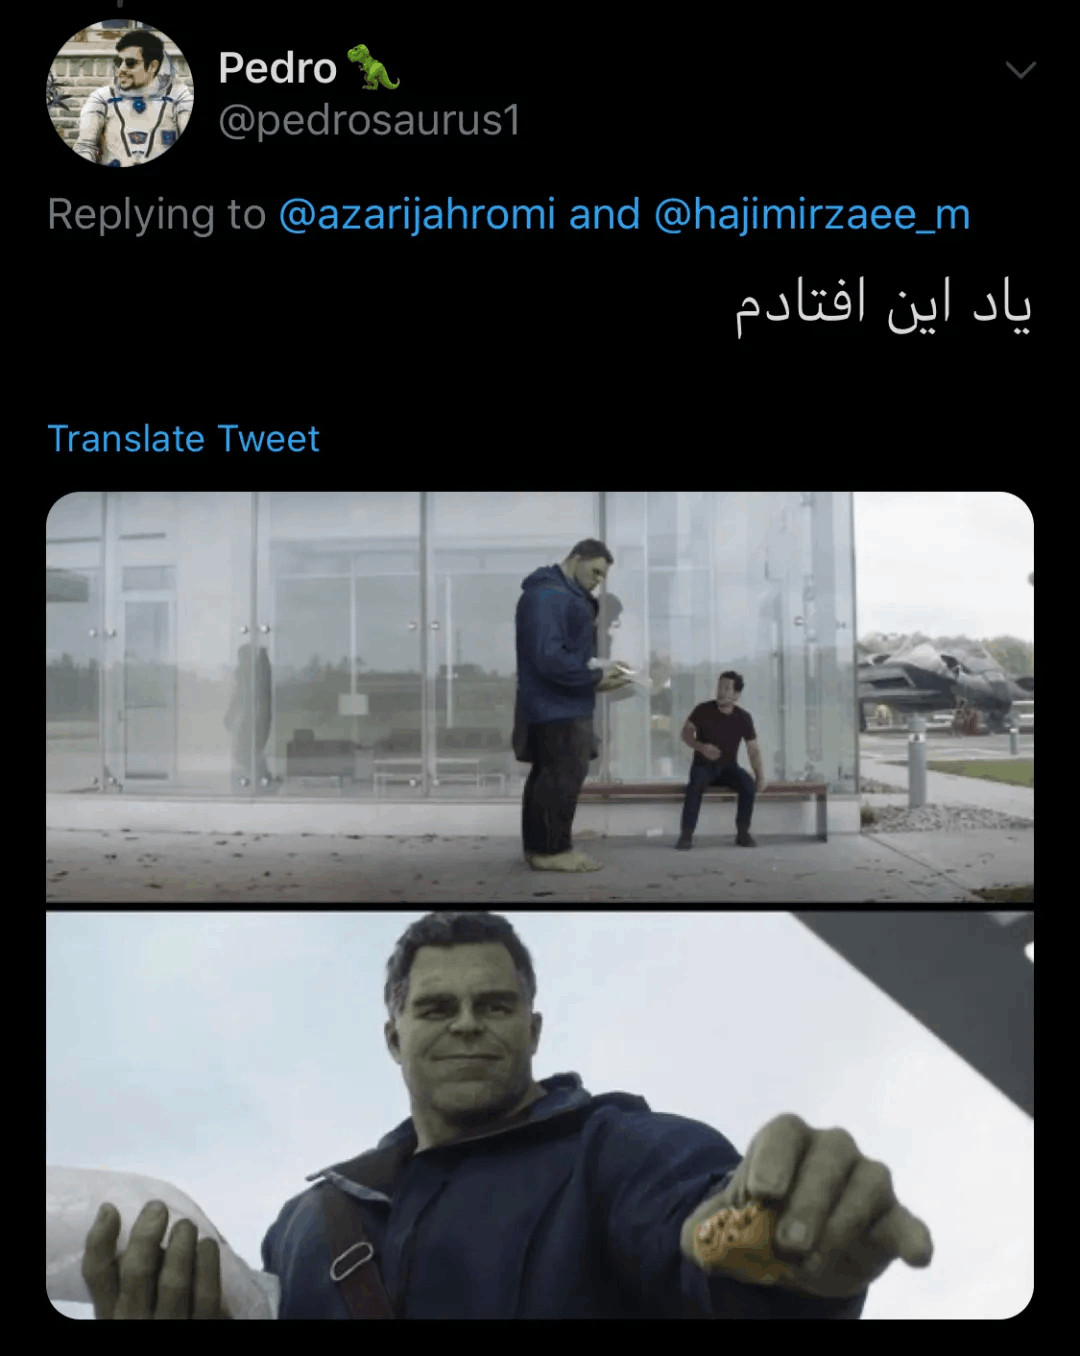
Task: Open the display name Pedro
Action: [x=278, y=68]
